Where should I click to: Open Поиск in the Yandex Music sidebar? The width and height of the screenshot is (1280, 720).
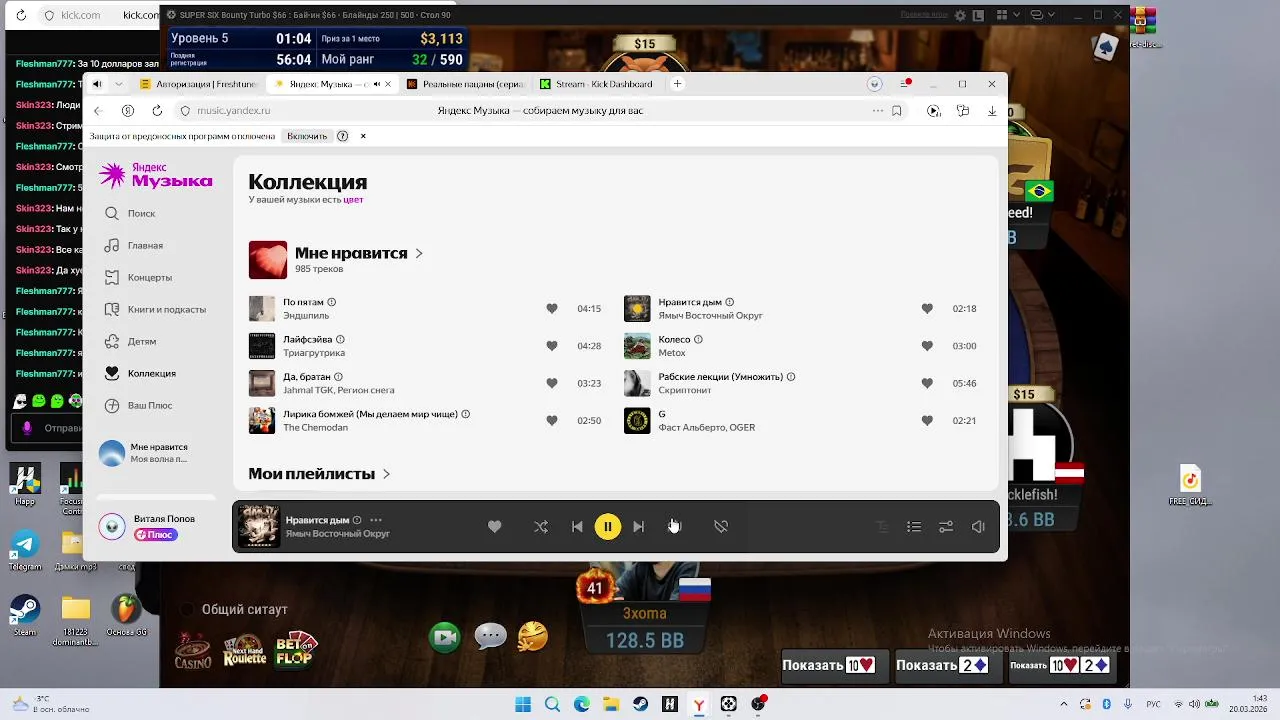[x=141, y=213]
